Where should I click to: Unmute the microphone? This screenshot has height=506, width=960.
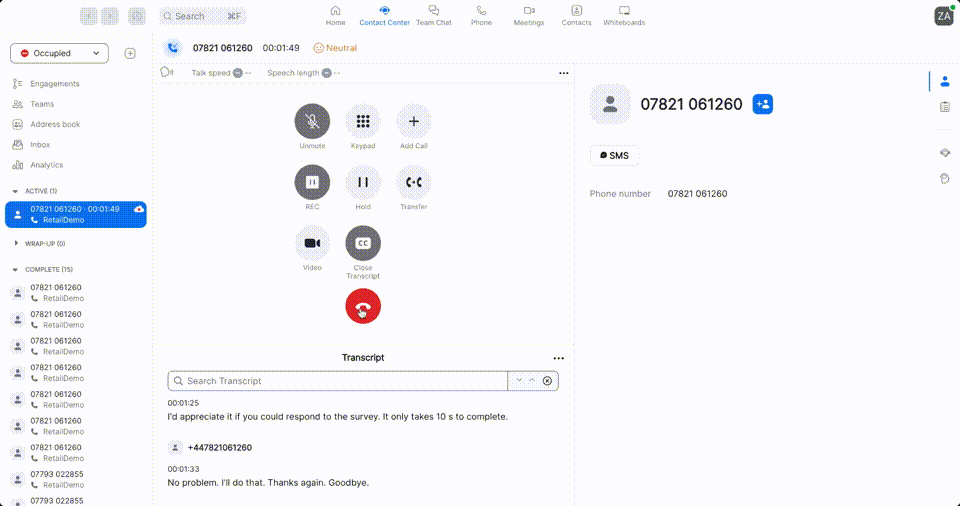[x=312, y=122]
